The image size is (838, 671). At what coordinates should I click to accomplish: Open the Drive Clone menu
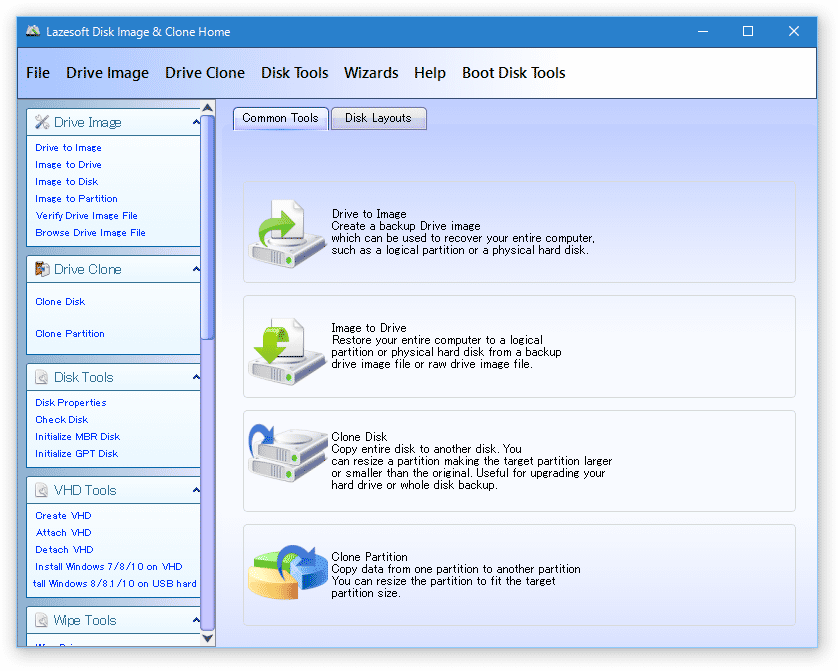tap(205, 73)
